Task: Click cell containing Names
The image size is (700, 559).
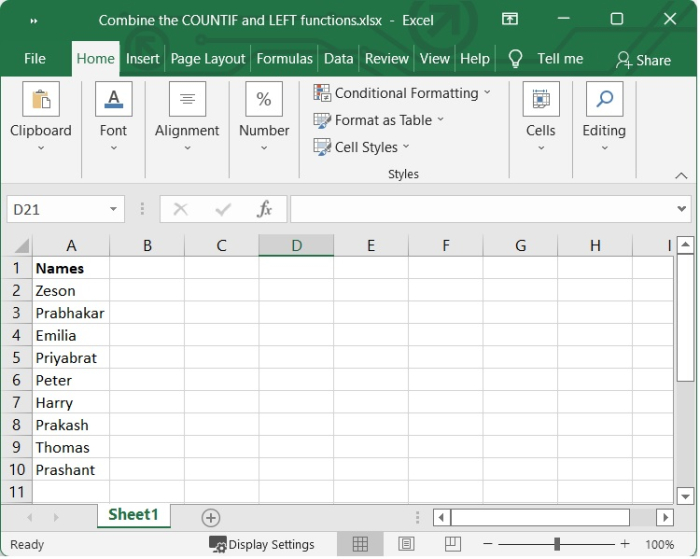Action: (x=71, y=268)
